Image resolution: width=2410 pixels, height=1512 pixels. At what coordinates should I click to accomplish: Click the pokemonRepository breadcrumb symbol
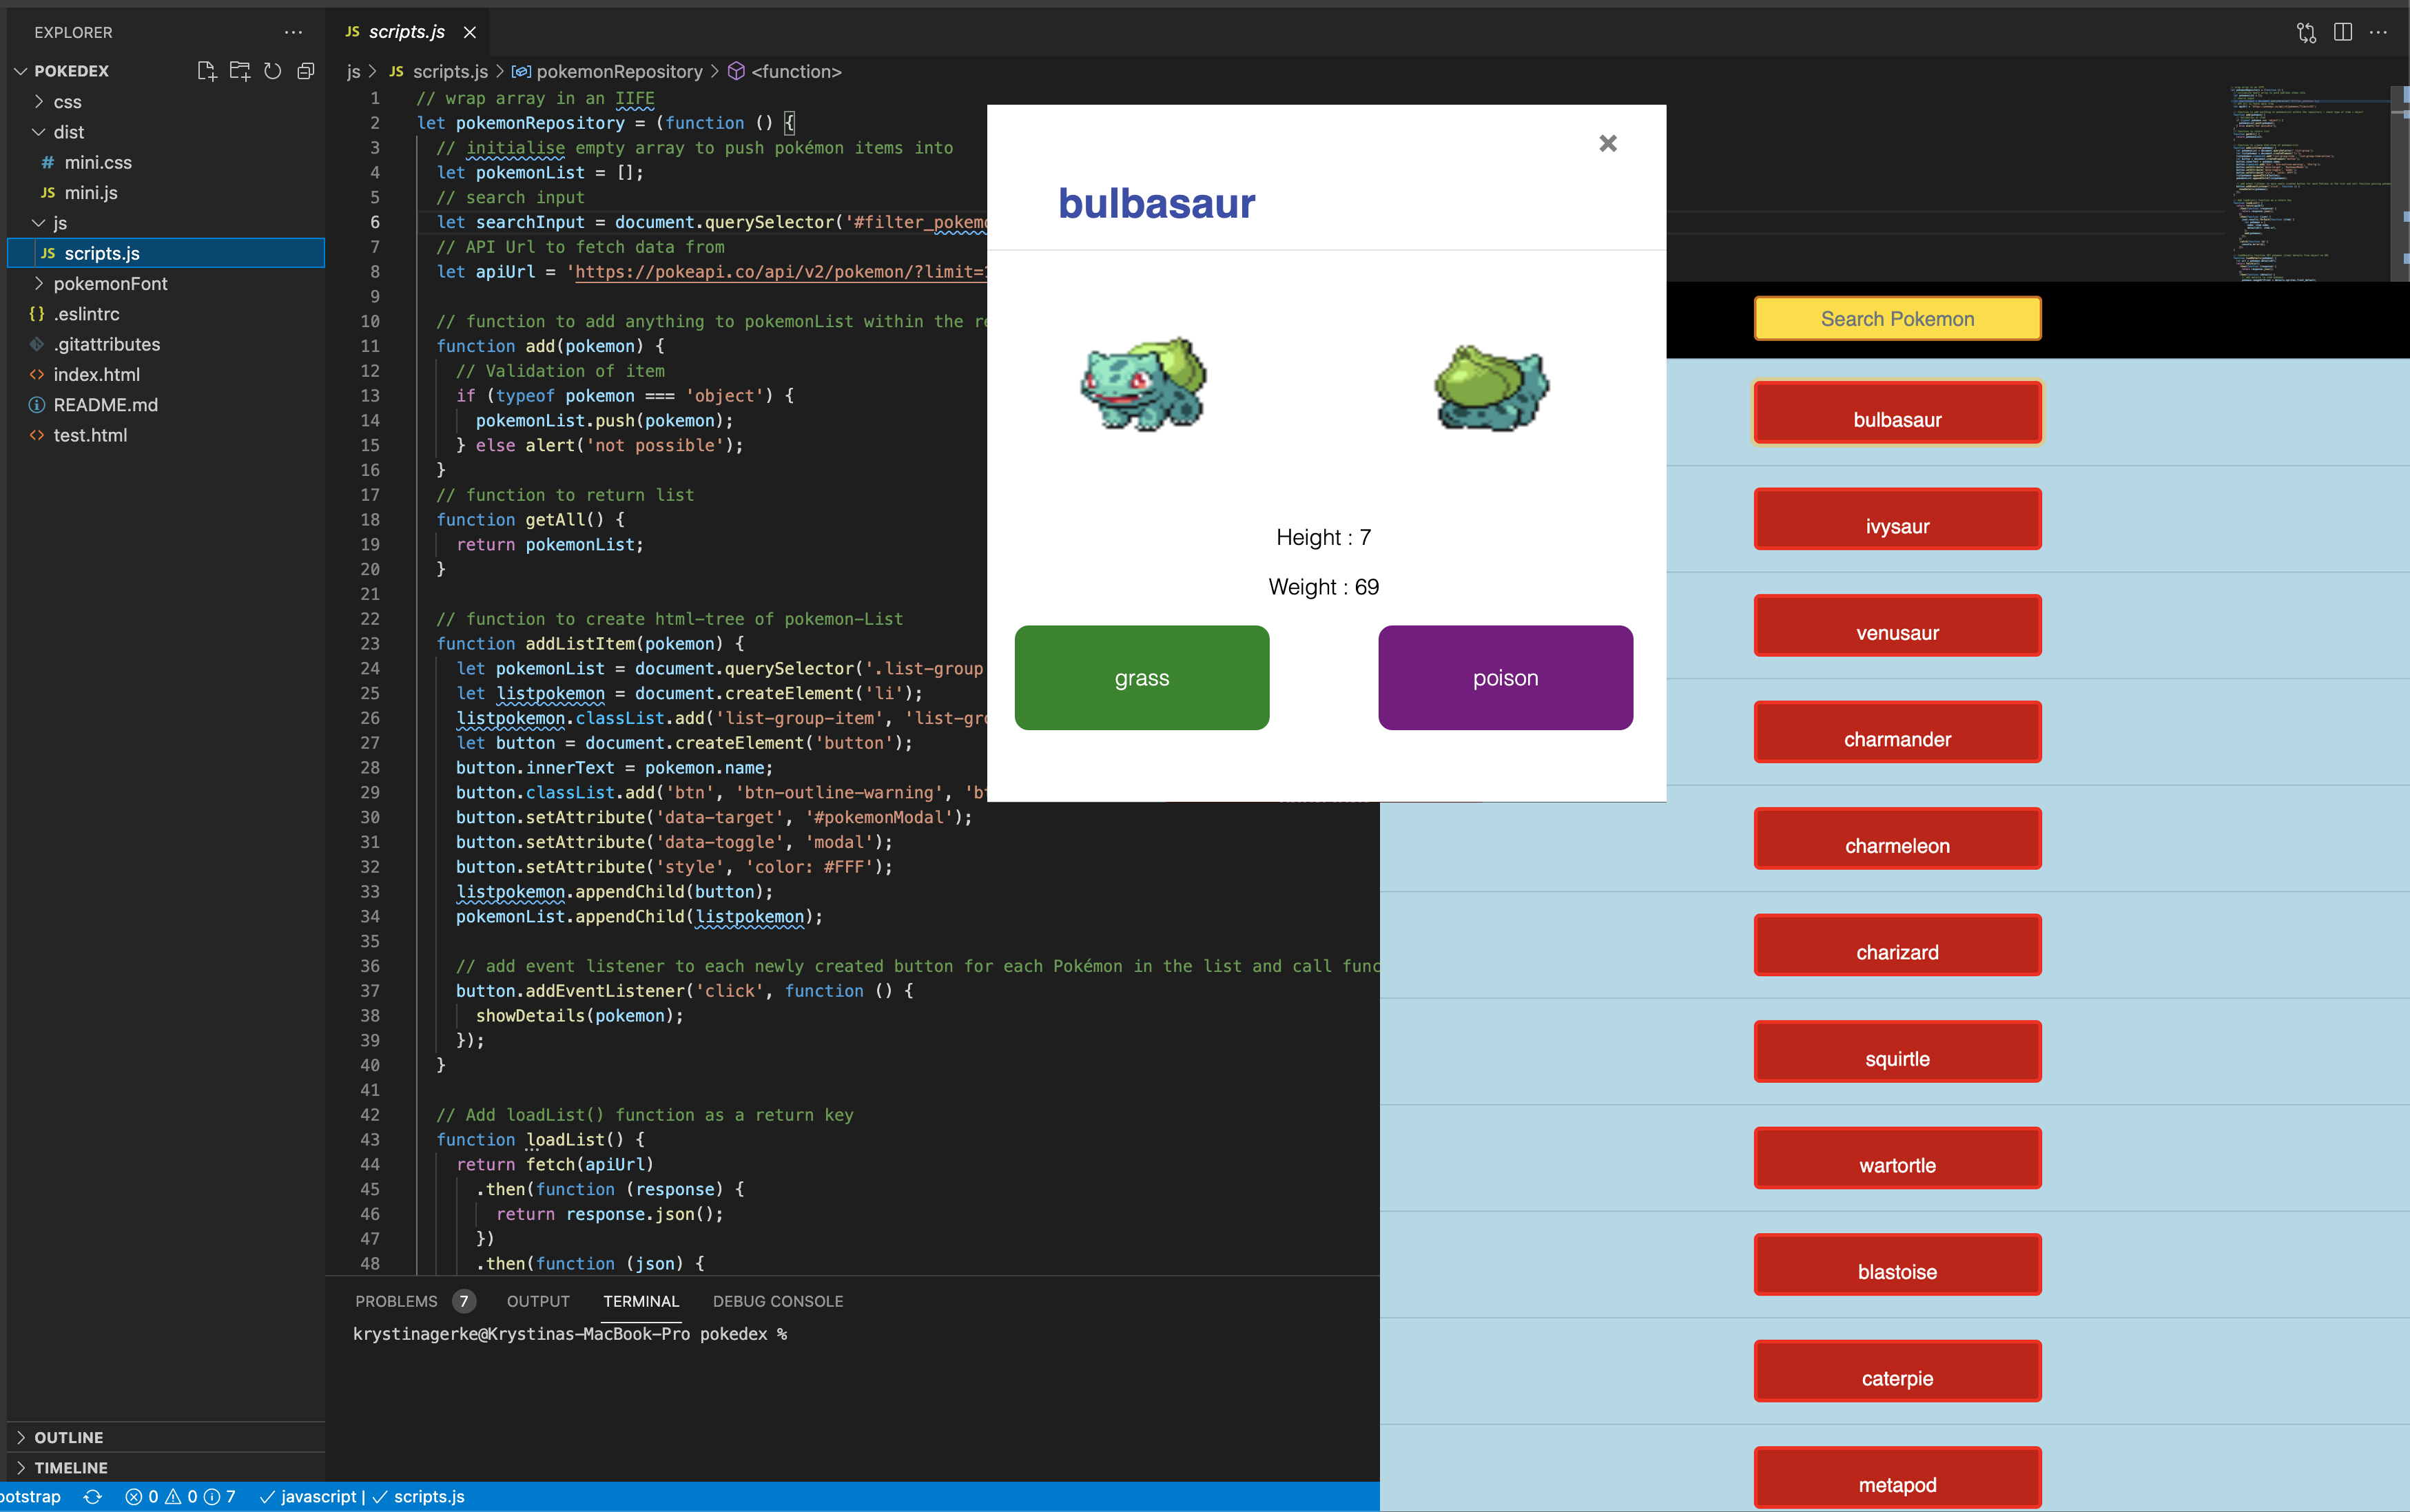[x=607, y=72]
